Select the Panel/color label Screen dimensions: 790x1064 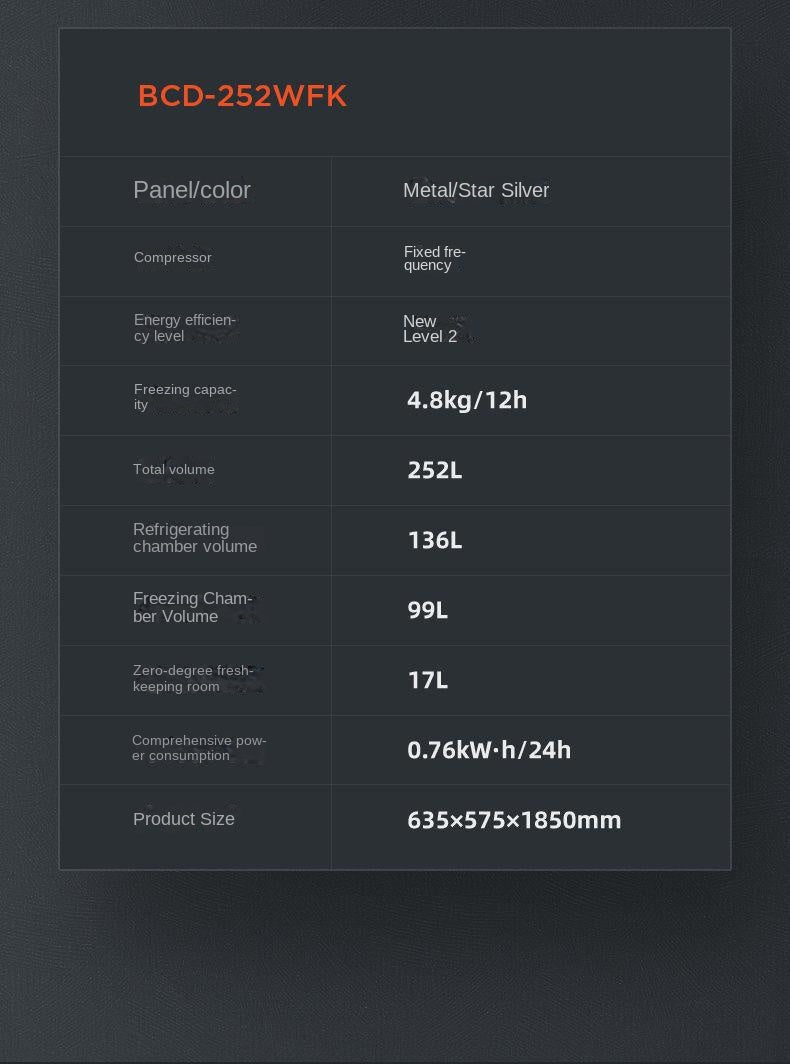(192, 190)
